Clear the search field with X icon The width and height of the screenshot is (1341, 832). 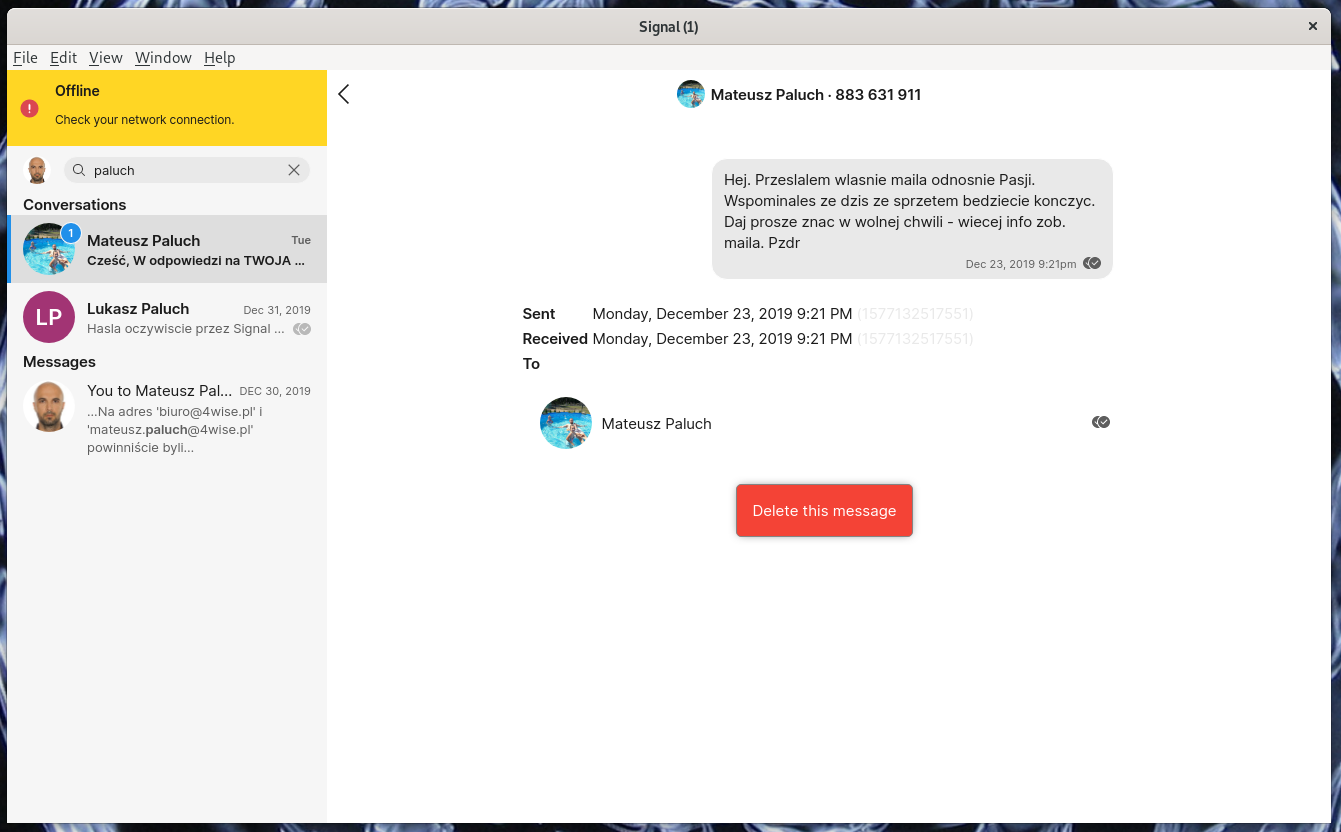click(x=294, y=170)
